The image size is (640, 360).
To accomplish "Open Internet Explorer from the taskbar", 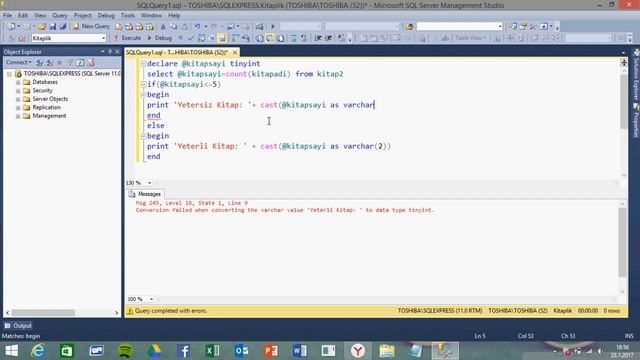I will 38,351.
